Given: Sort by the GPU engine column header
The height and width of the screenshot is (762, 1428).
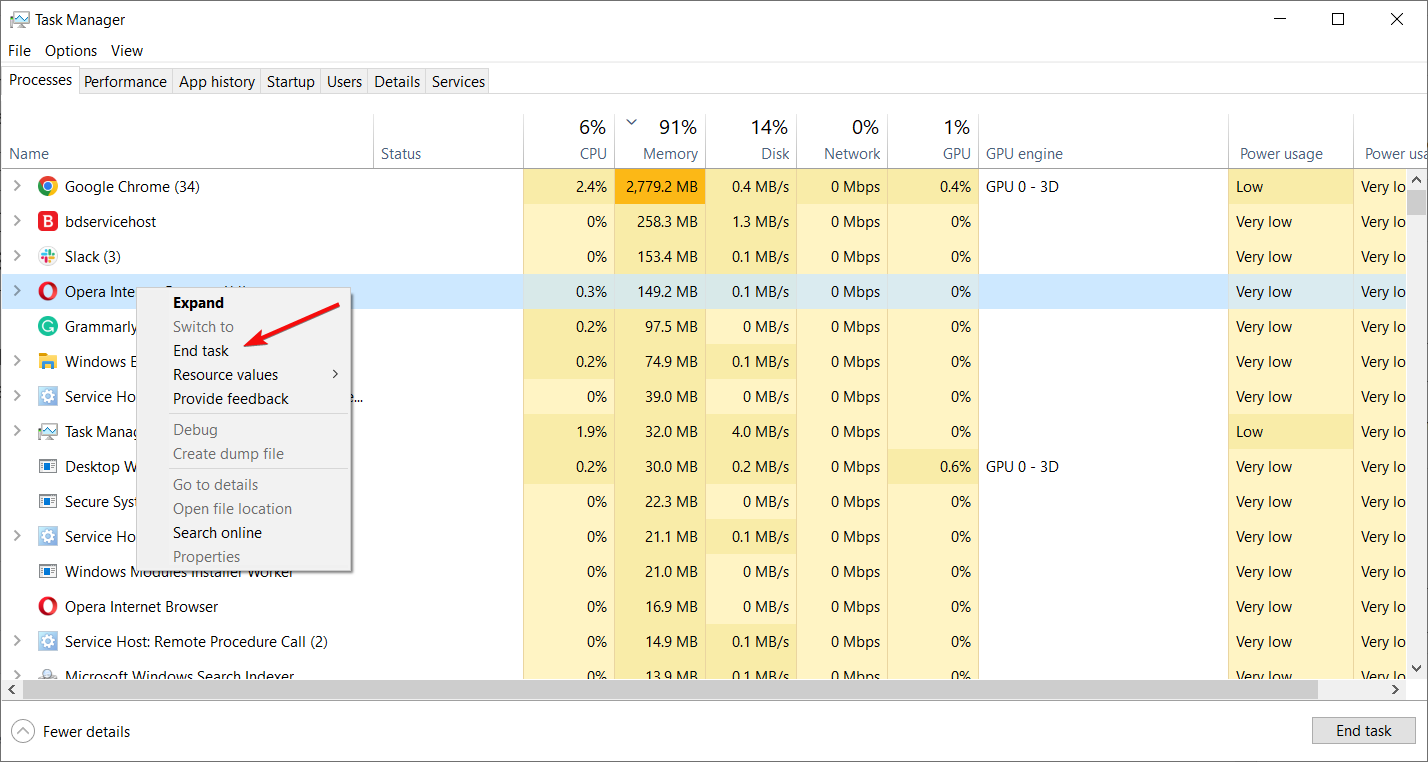Looking at the screenshot, I should point(1103,141).
